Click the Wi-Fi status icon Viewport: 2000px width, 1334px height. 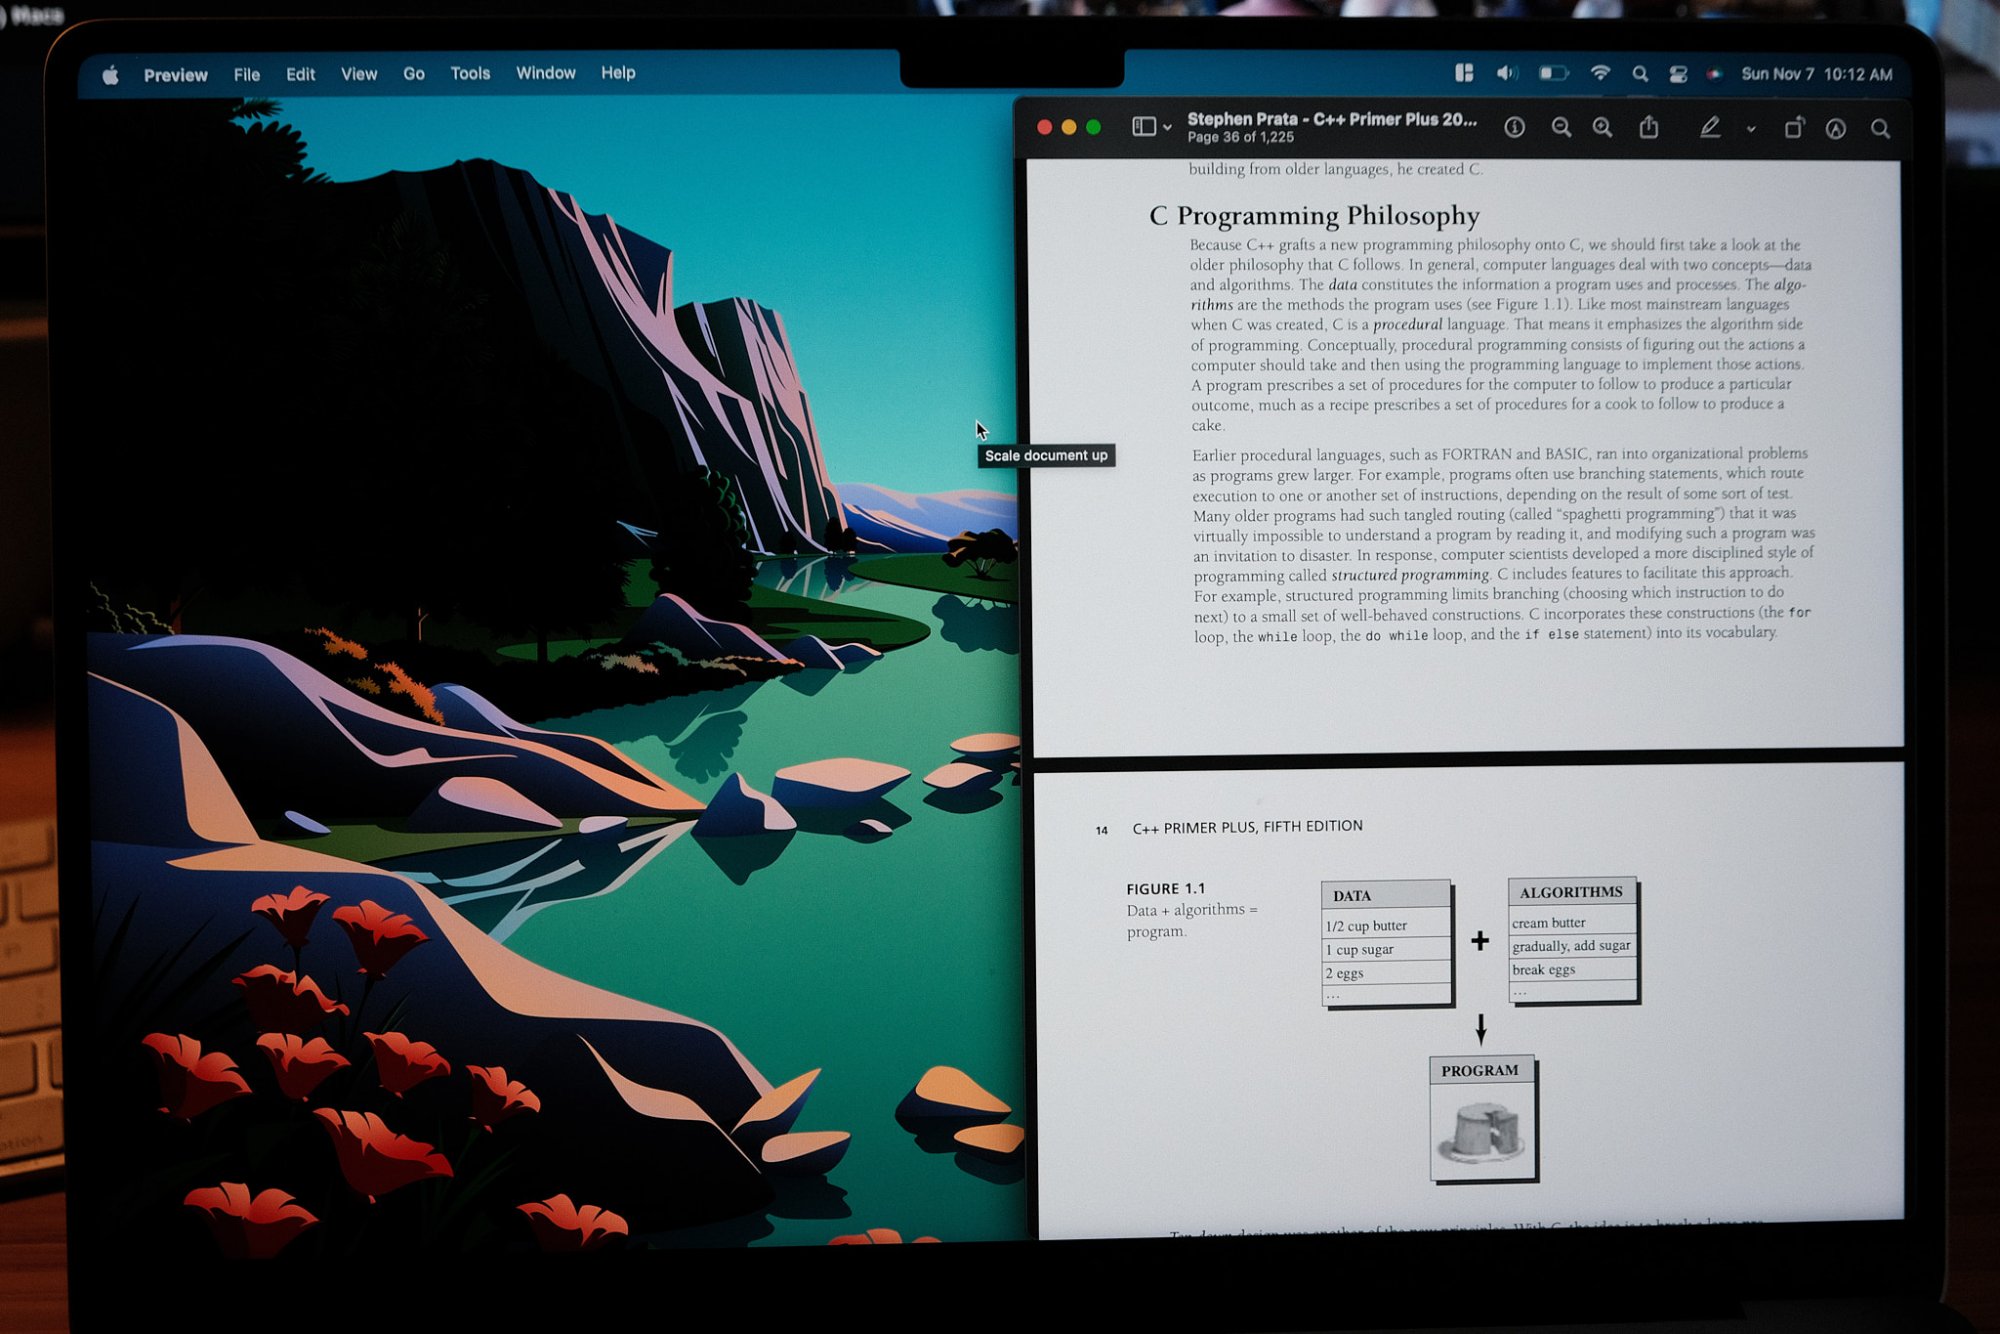tap(1600, 73)
